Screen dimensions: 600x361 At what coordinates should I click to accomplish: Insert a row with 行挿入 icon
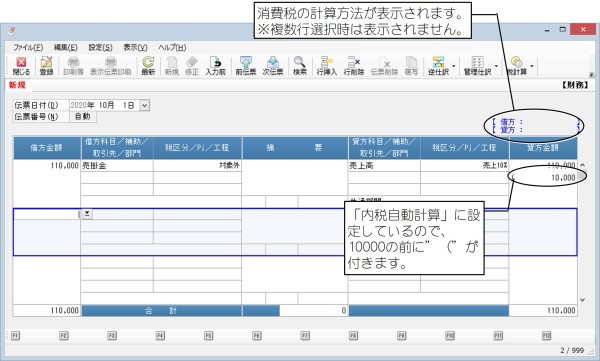pyautogui.click(x=326, y=66)
